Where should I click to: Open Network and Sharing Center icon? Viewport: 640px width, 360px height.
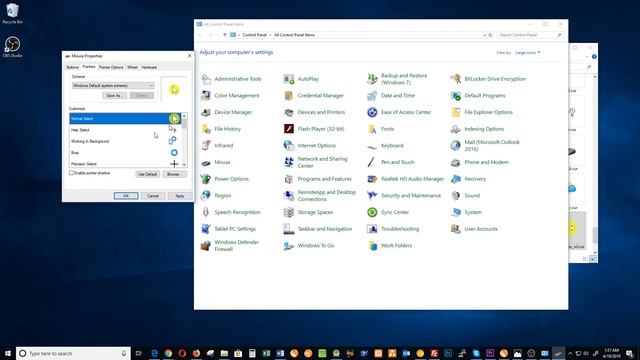tap(289, 162)
